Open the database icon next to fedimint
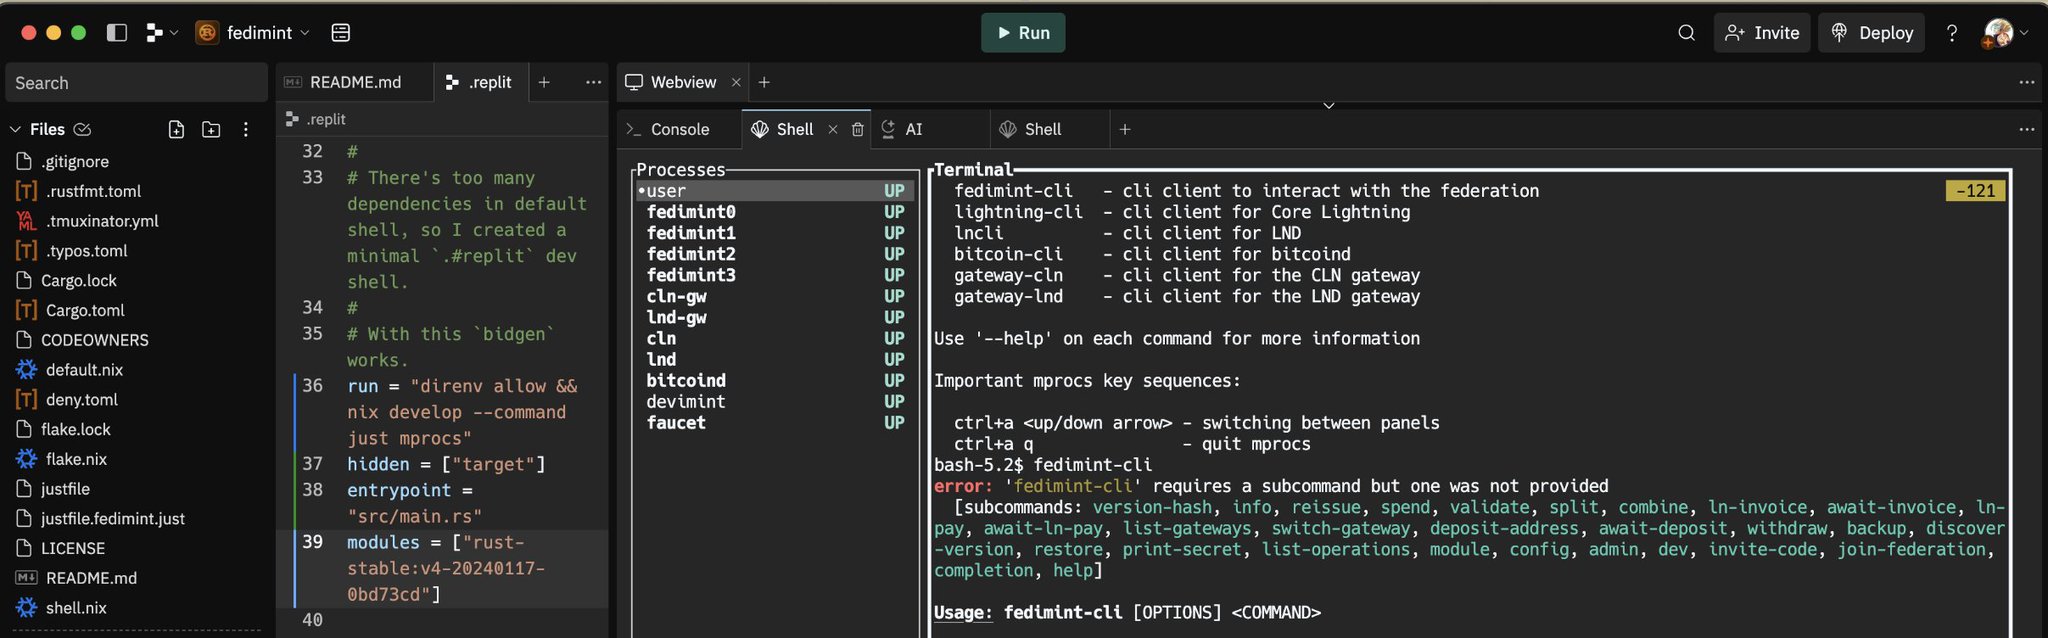The image size is (2048, 638). point(340,33)
